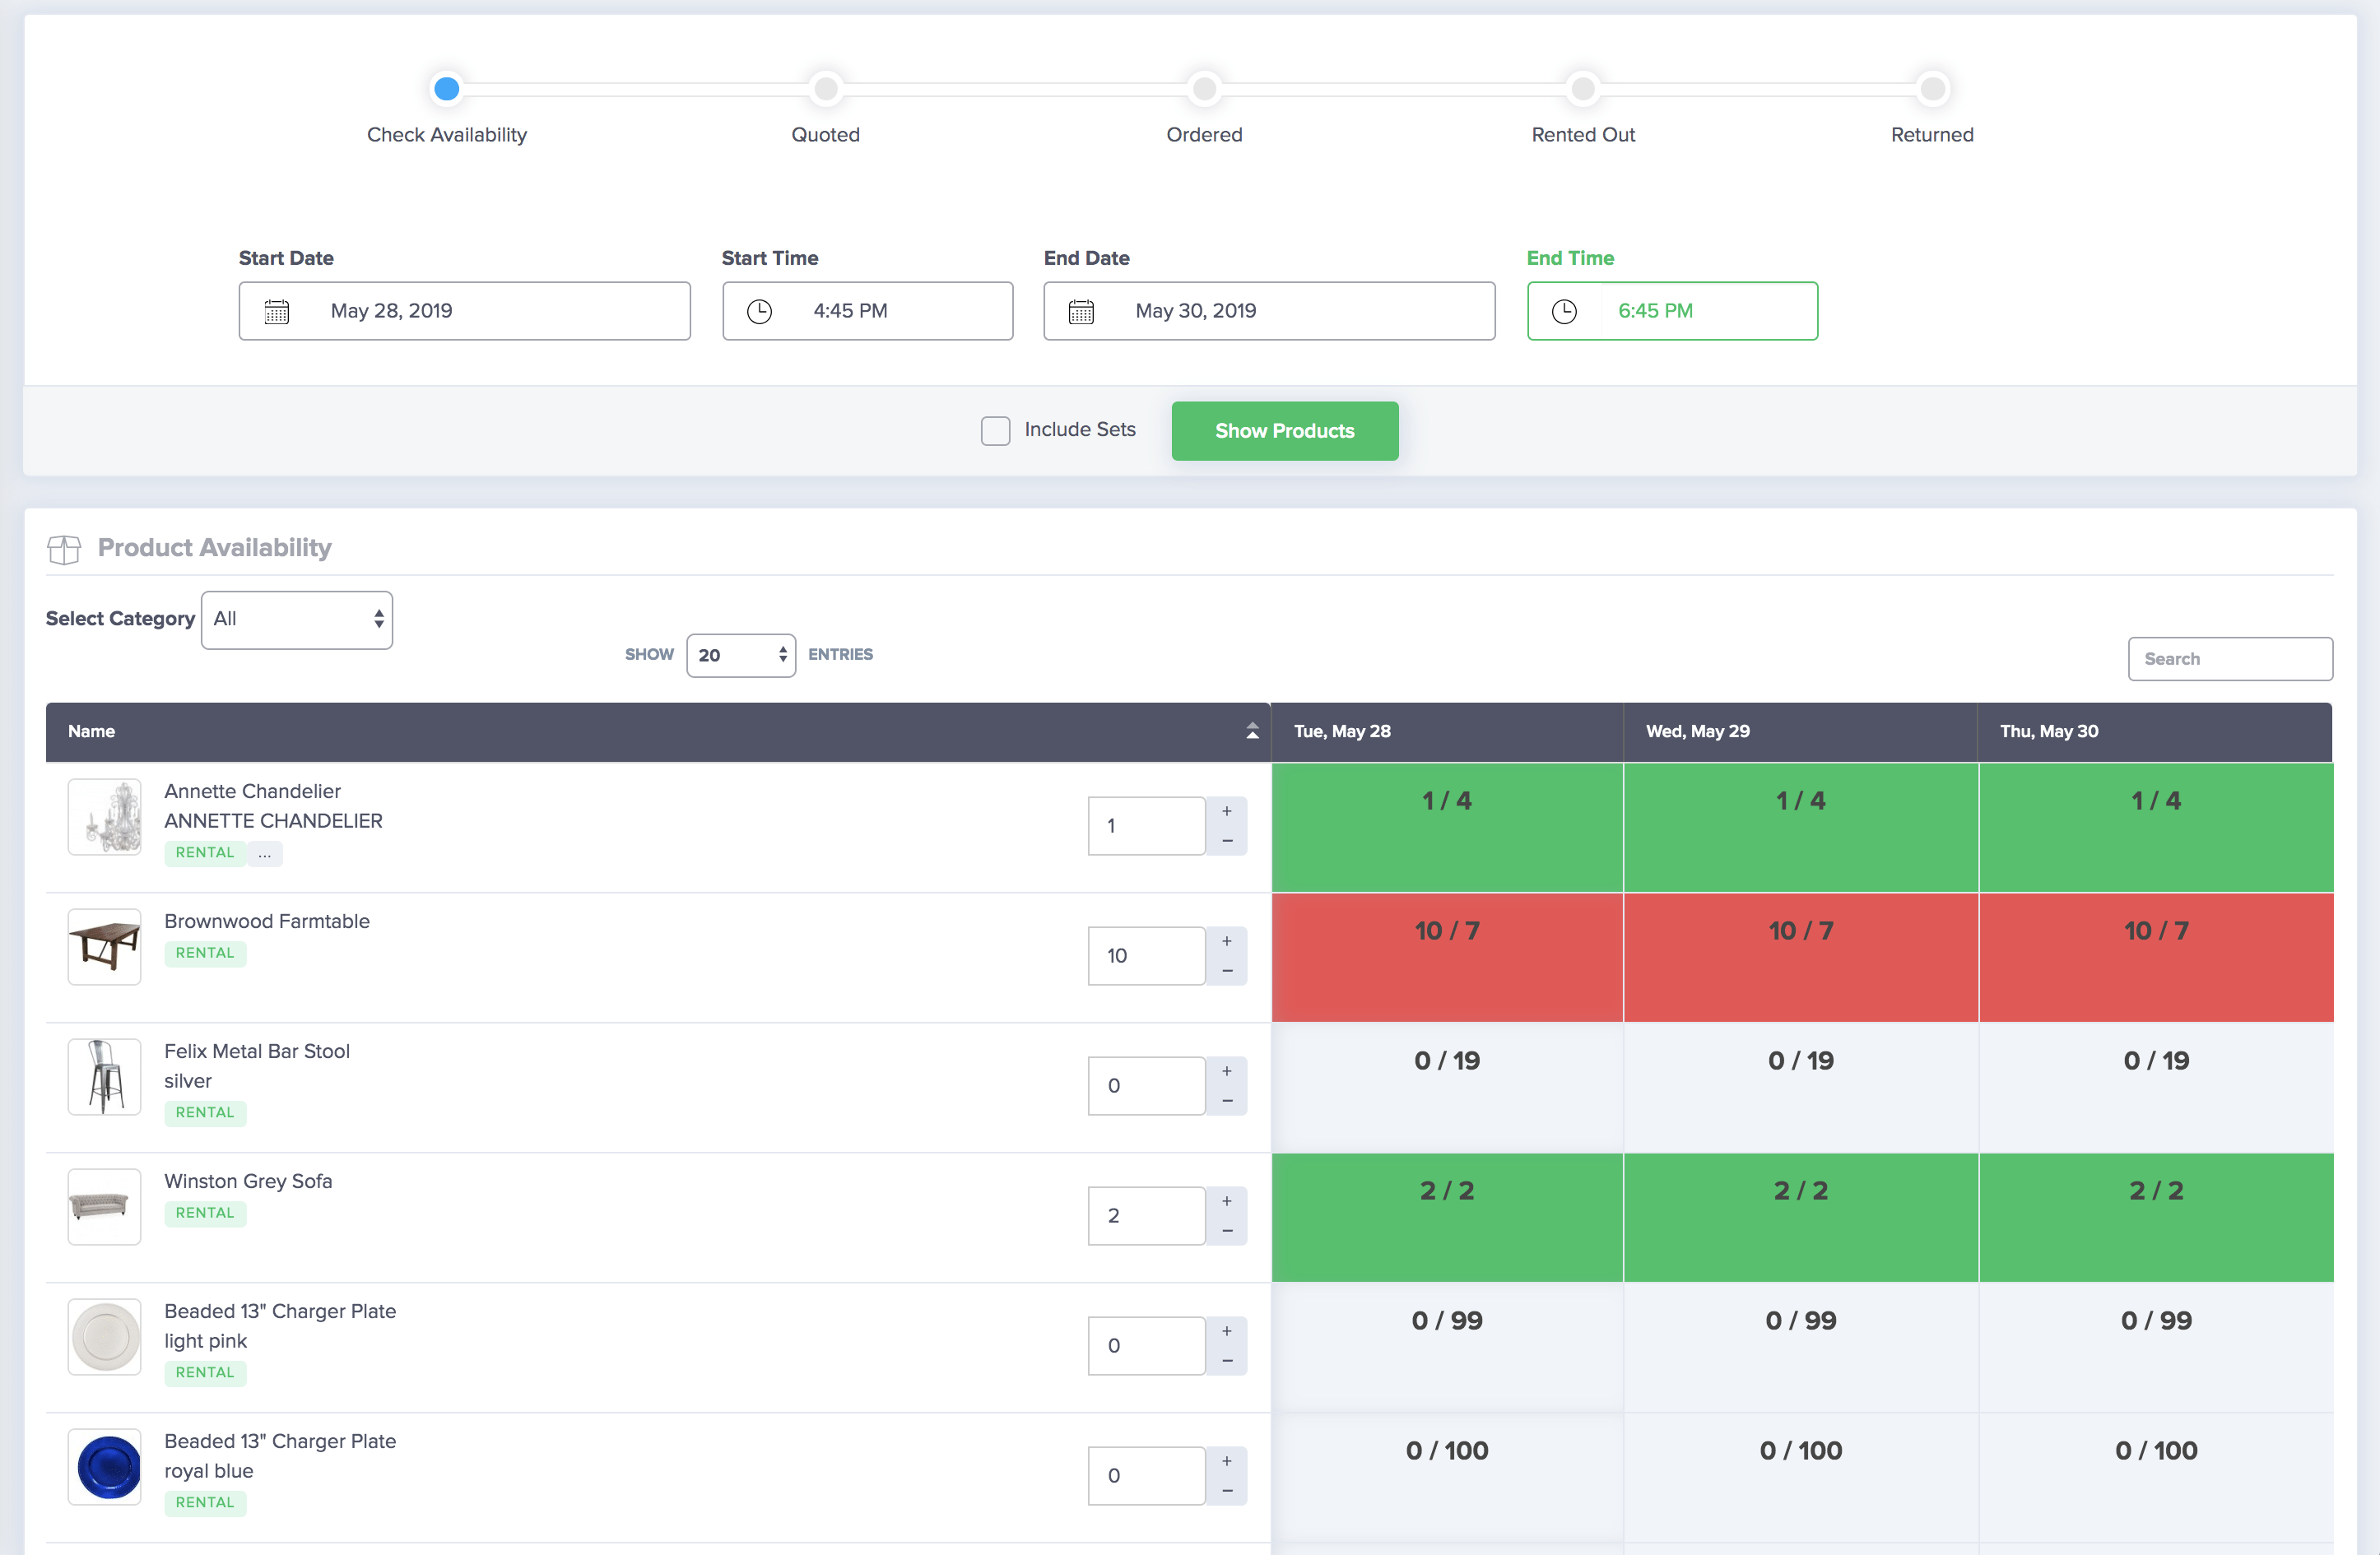
Task: Click the clock icon for End Time
Action: 1562,313
